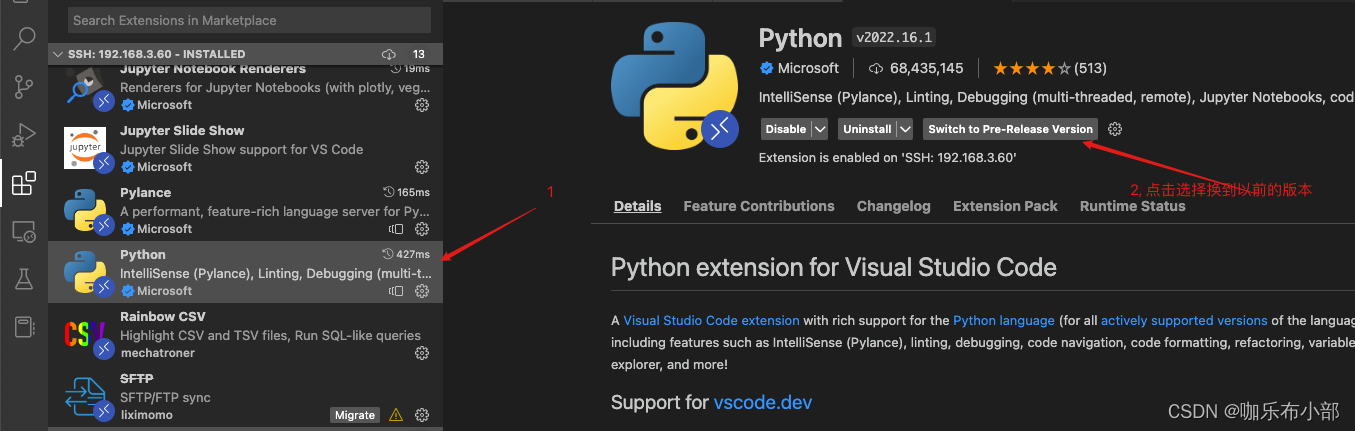The width and height of the screenshot is (1355, 431).
Task: Click the Rainbow CSV extension logo
Action: click(x=85, y=334)
